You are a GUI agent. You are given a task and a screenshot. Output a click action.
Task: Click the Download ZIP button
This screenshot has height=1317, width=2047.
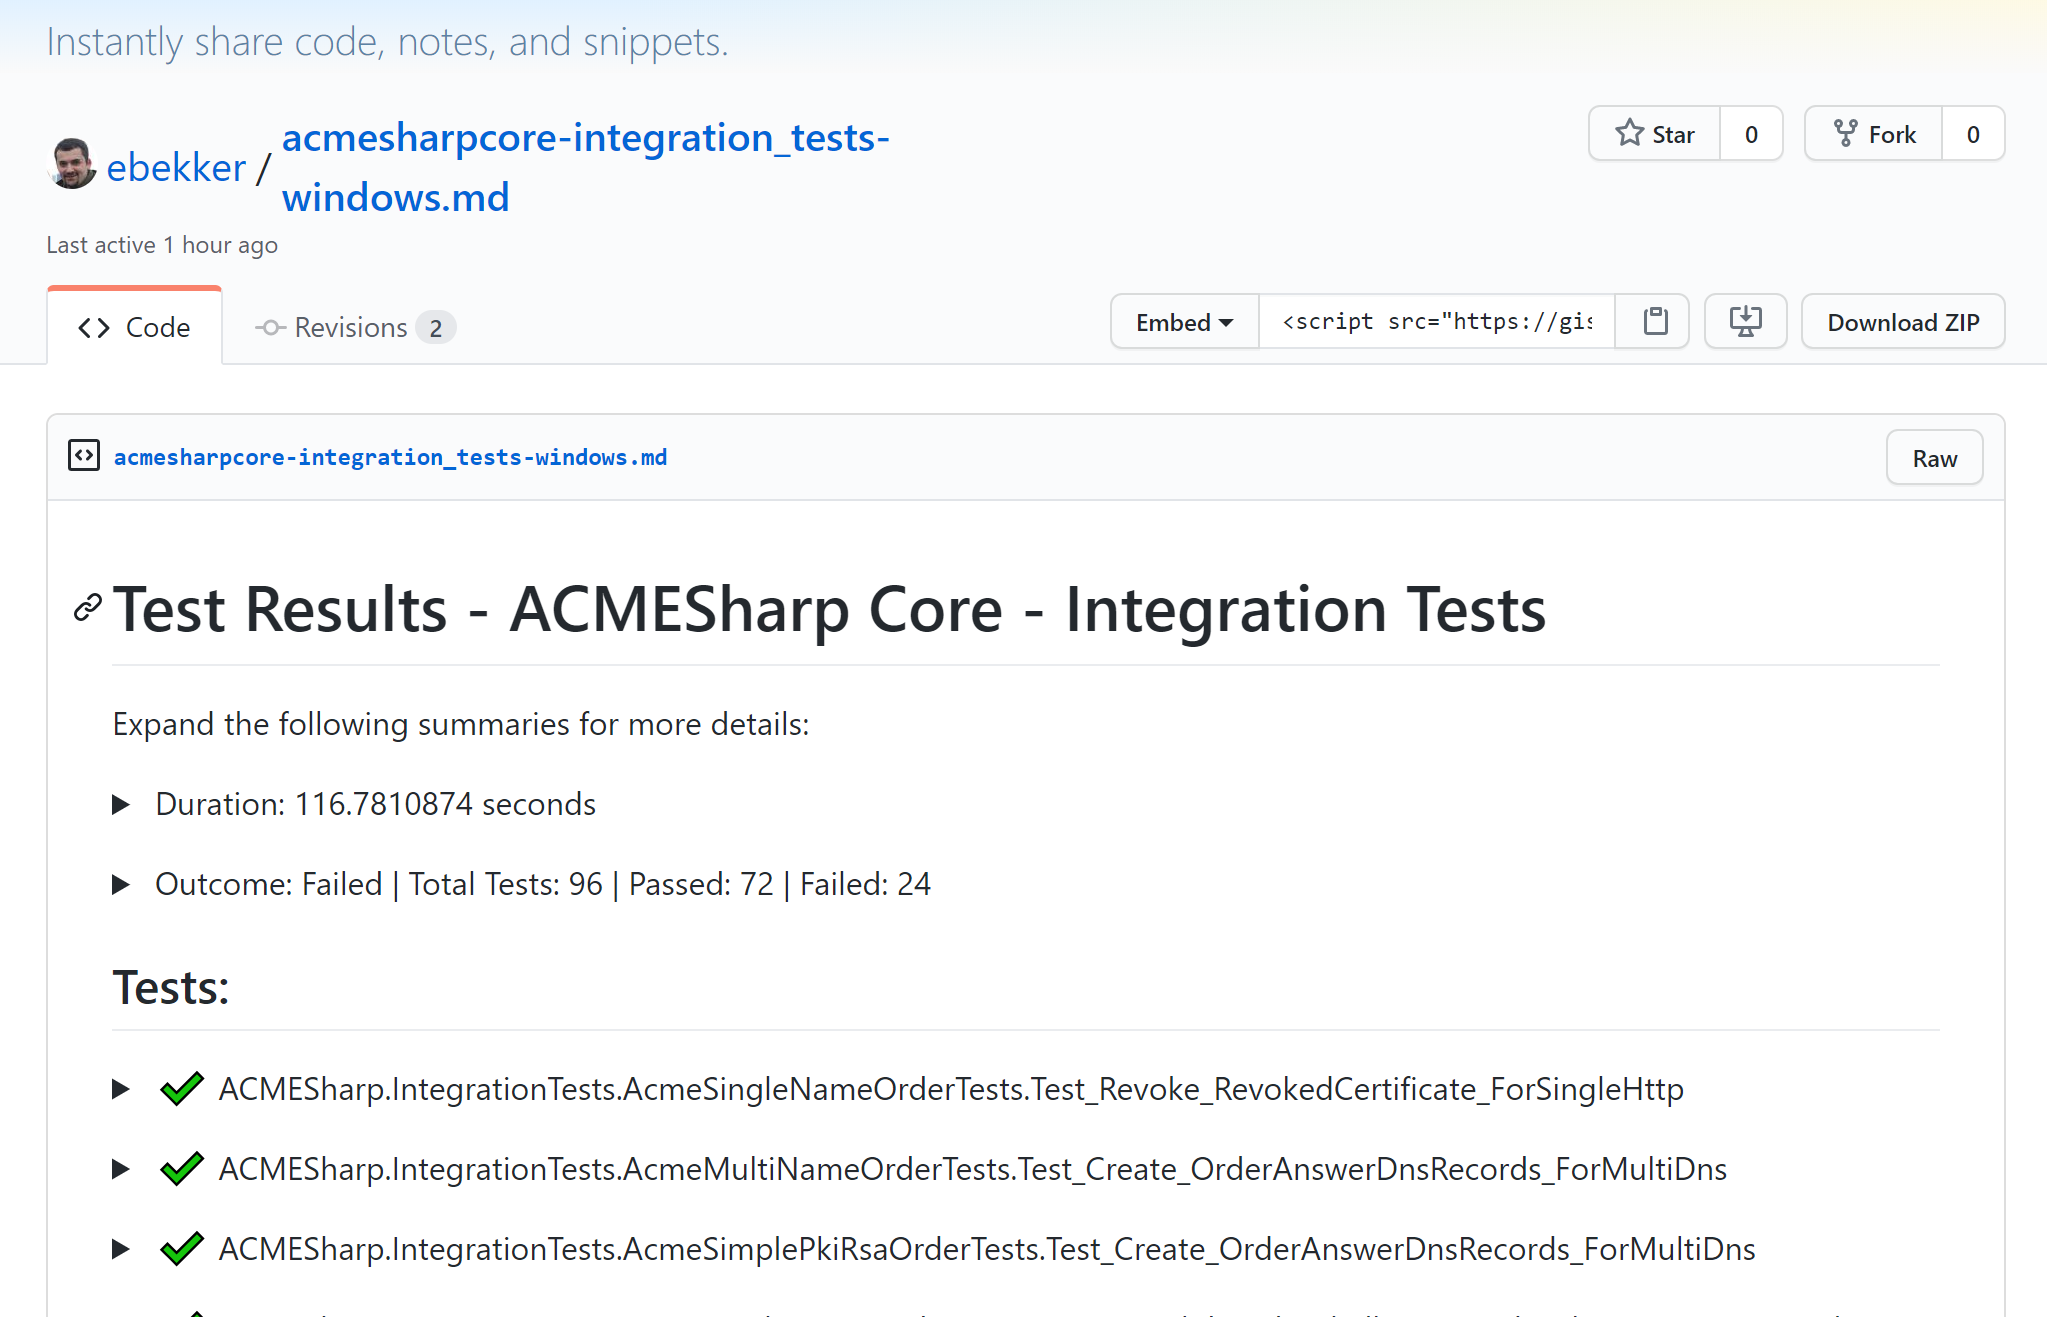1902,322
